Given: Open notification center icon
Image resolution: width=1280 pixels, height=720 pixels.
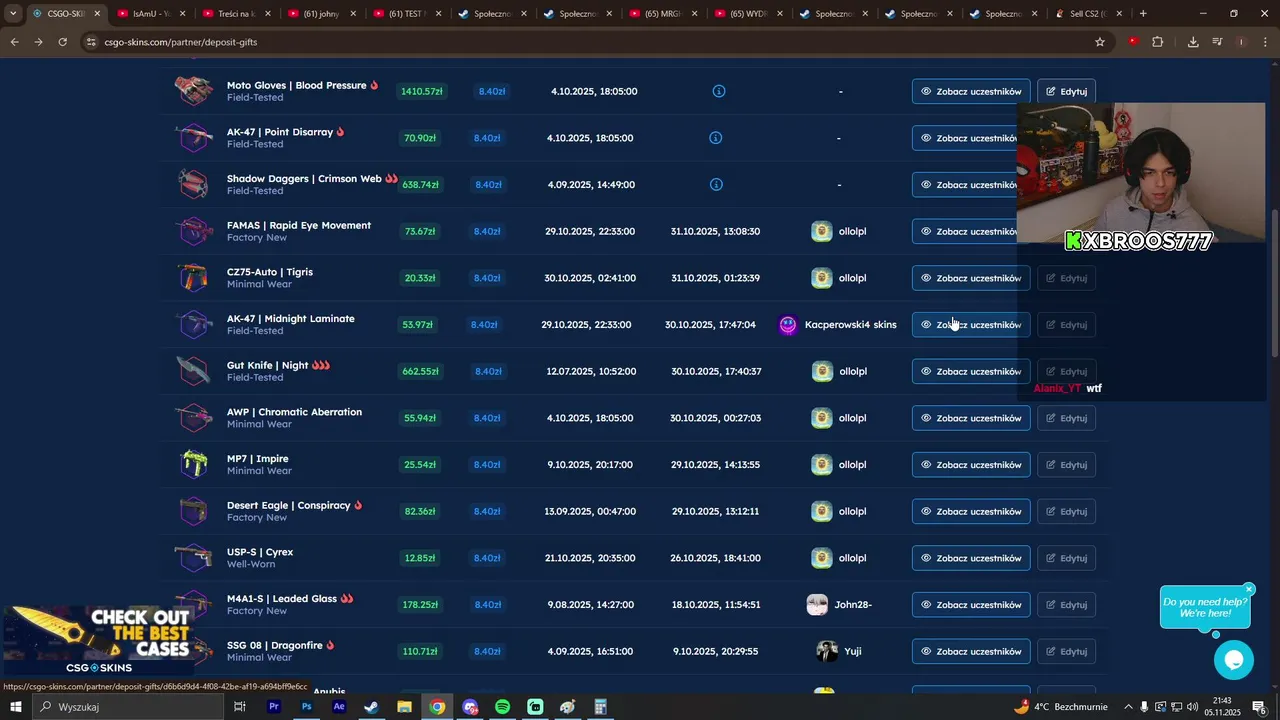Looking at the screenshot, I should point(1260,707).
